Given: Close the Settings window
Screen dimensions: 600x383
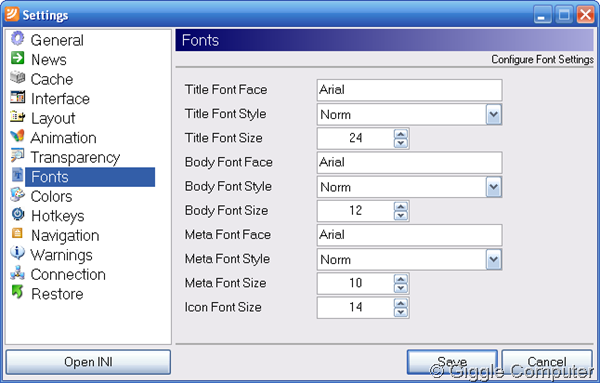Looking at the screenshot, I should point(585,15).
